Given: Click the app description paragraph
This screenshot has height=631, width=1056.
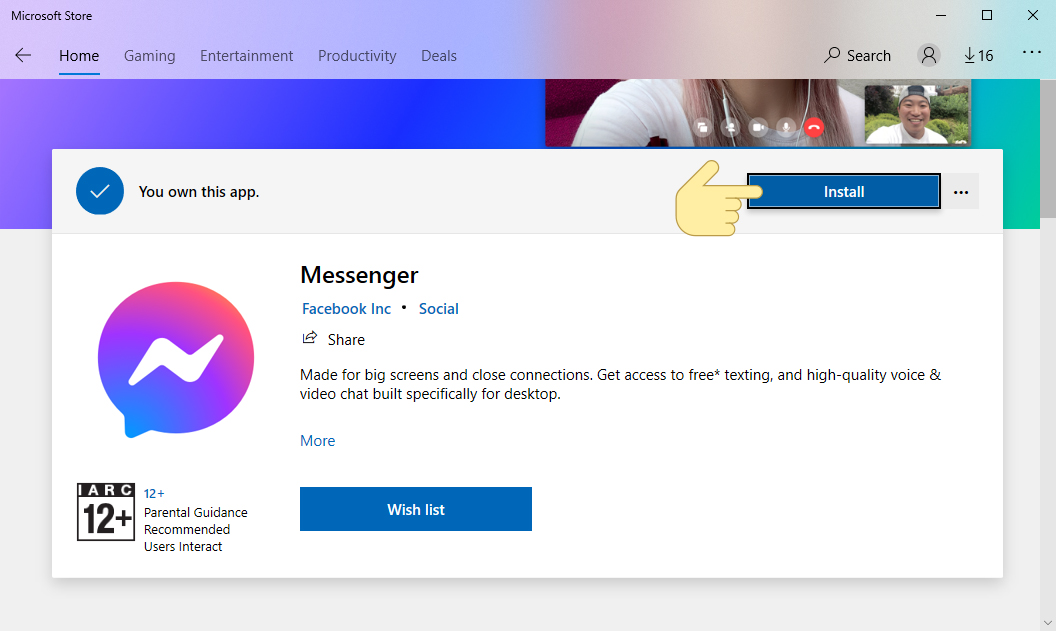Looking at the screenshot, I should pyautogui.click(x=620, y=384).
